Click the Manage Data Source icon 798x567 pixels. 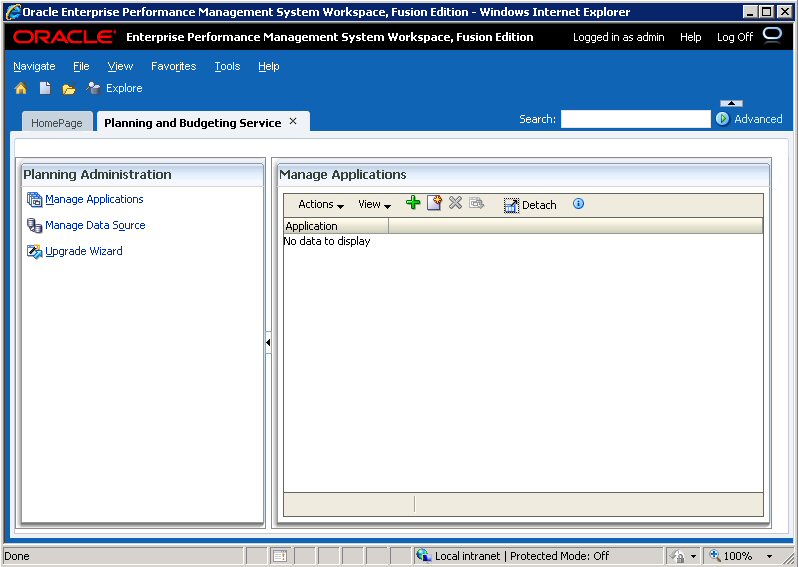(35, 225)
